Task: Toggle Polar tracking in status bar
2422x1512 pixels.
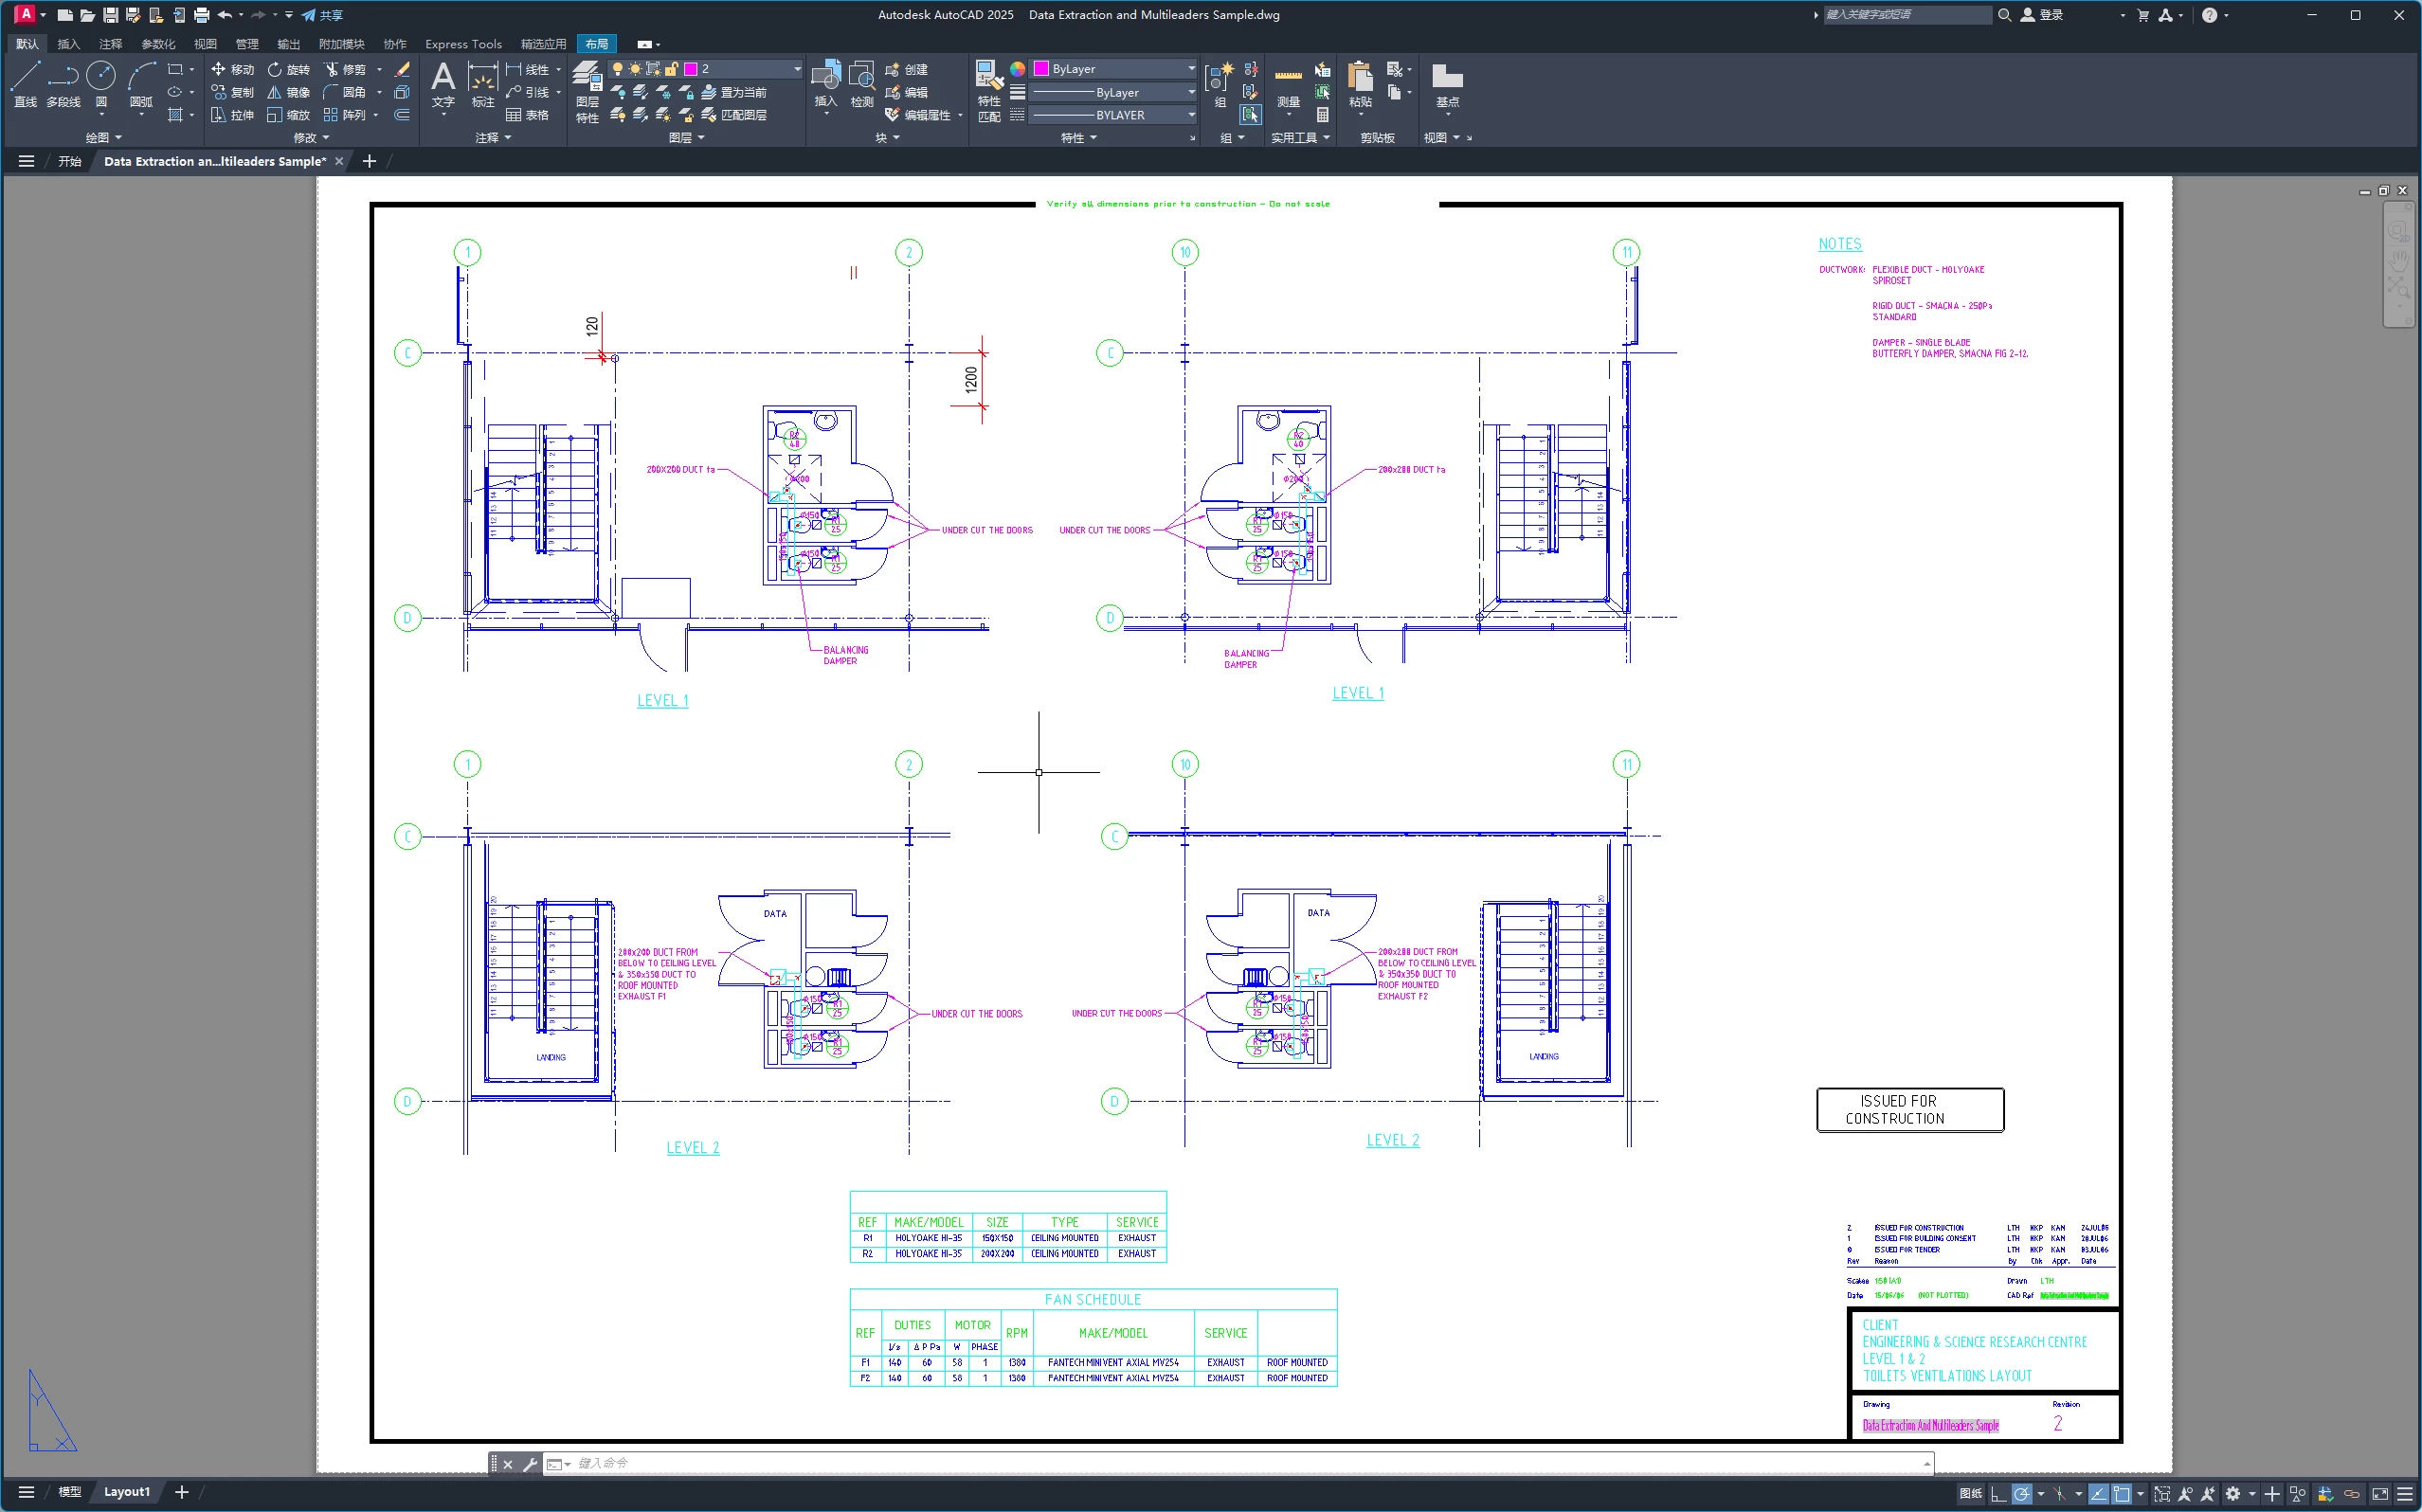Action: coord(2021,1494)
